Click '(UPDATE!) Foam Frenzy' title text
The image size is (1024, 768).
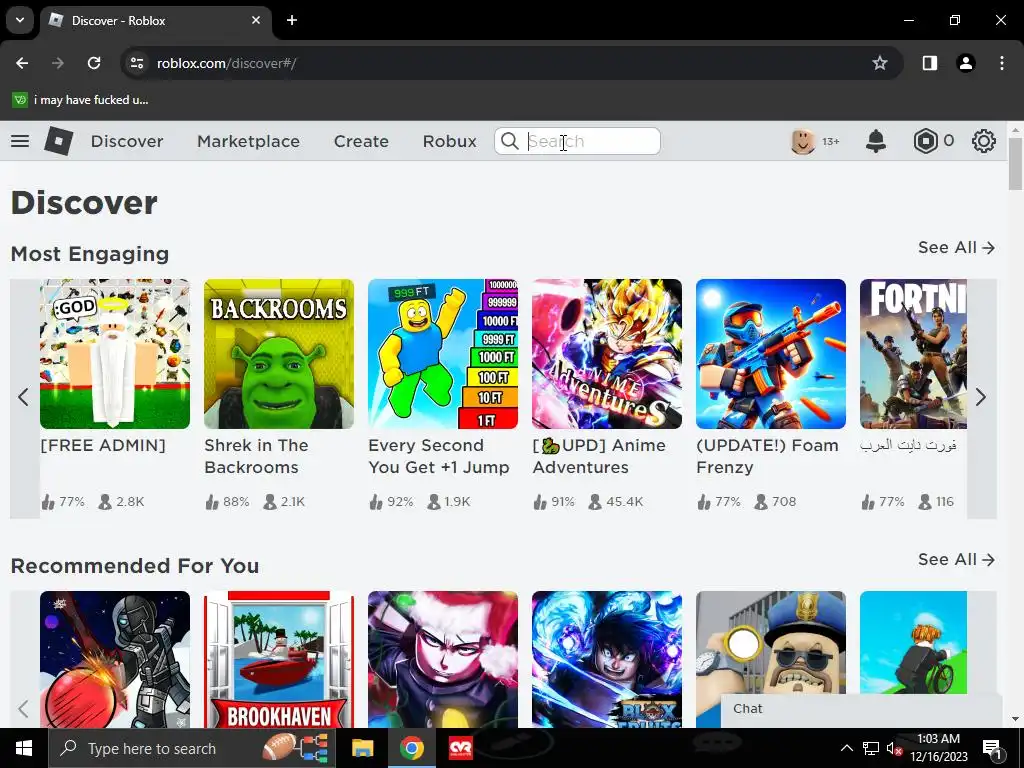(767, 456)
